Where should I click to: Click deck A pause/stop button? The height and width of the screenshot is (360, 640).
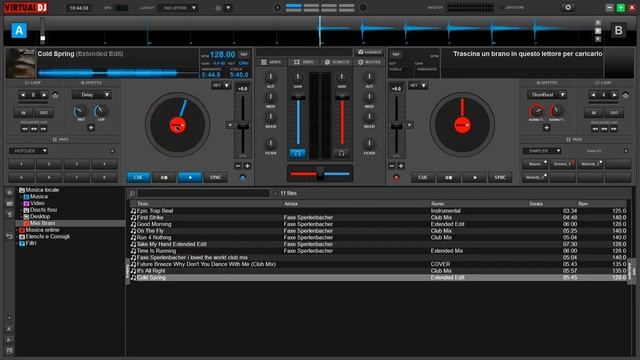tap(164, 178)
